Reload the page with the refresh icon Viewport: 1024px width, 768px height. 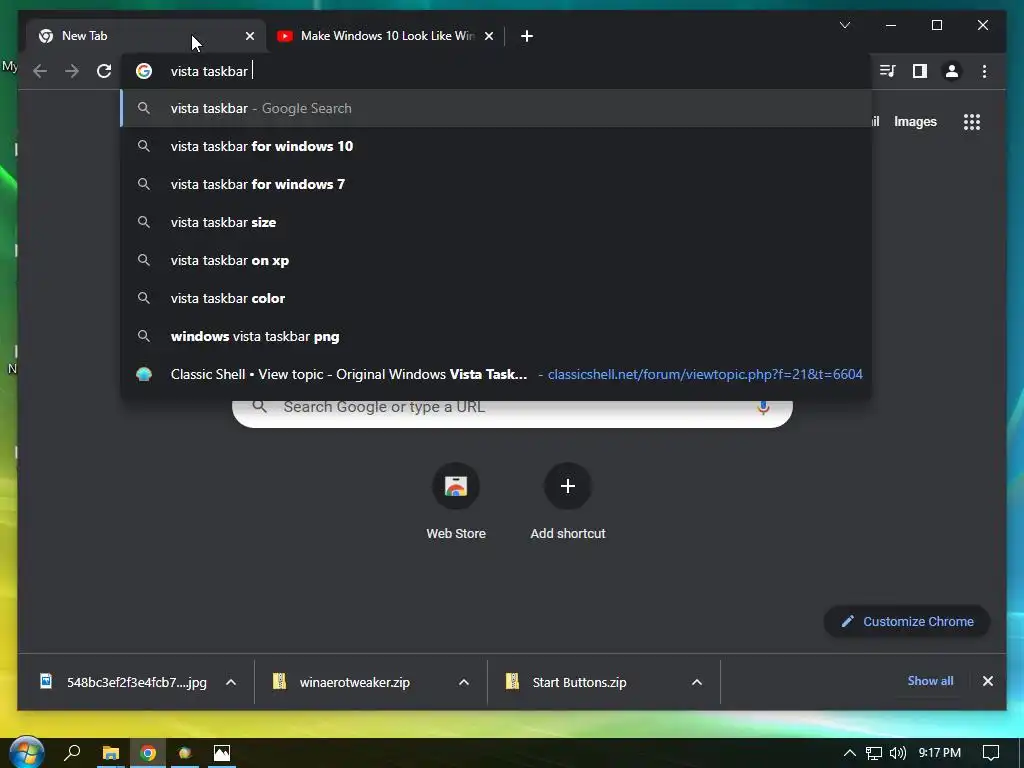104,71
